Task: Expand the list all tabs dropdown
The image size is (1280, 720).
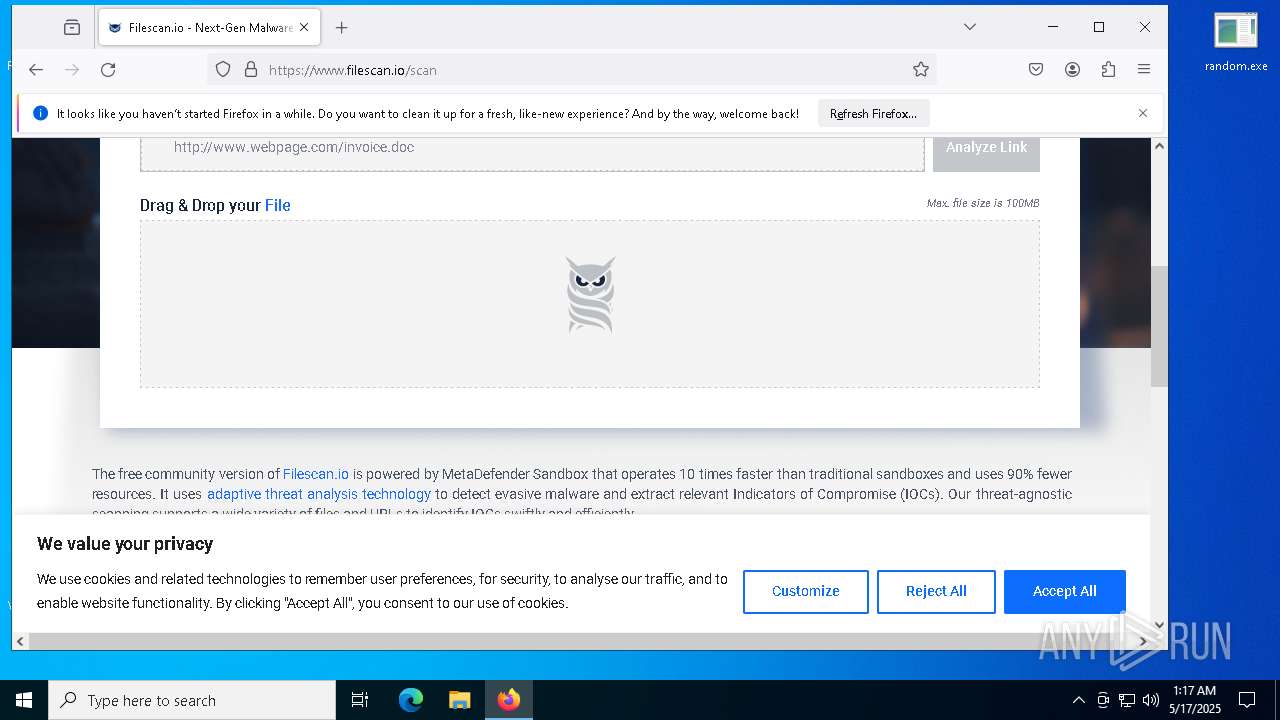Action: tap(969, 27)
